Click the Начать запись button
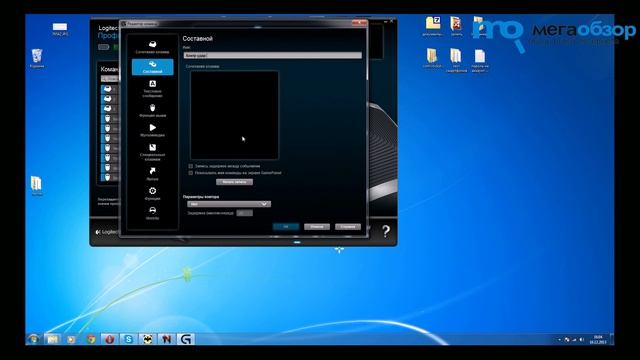640x360 pixels. [234, 182]
